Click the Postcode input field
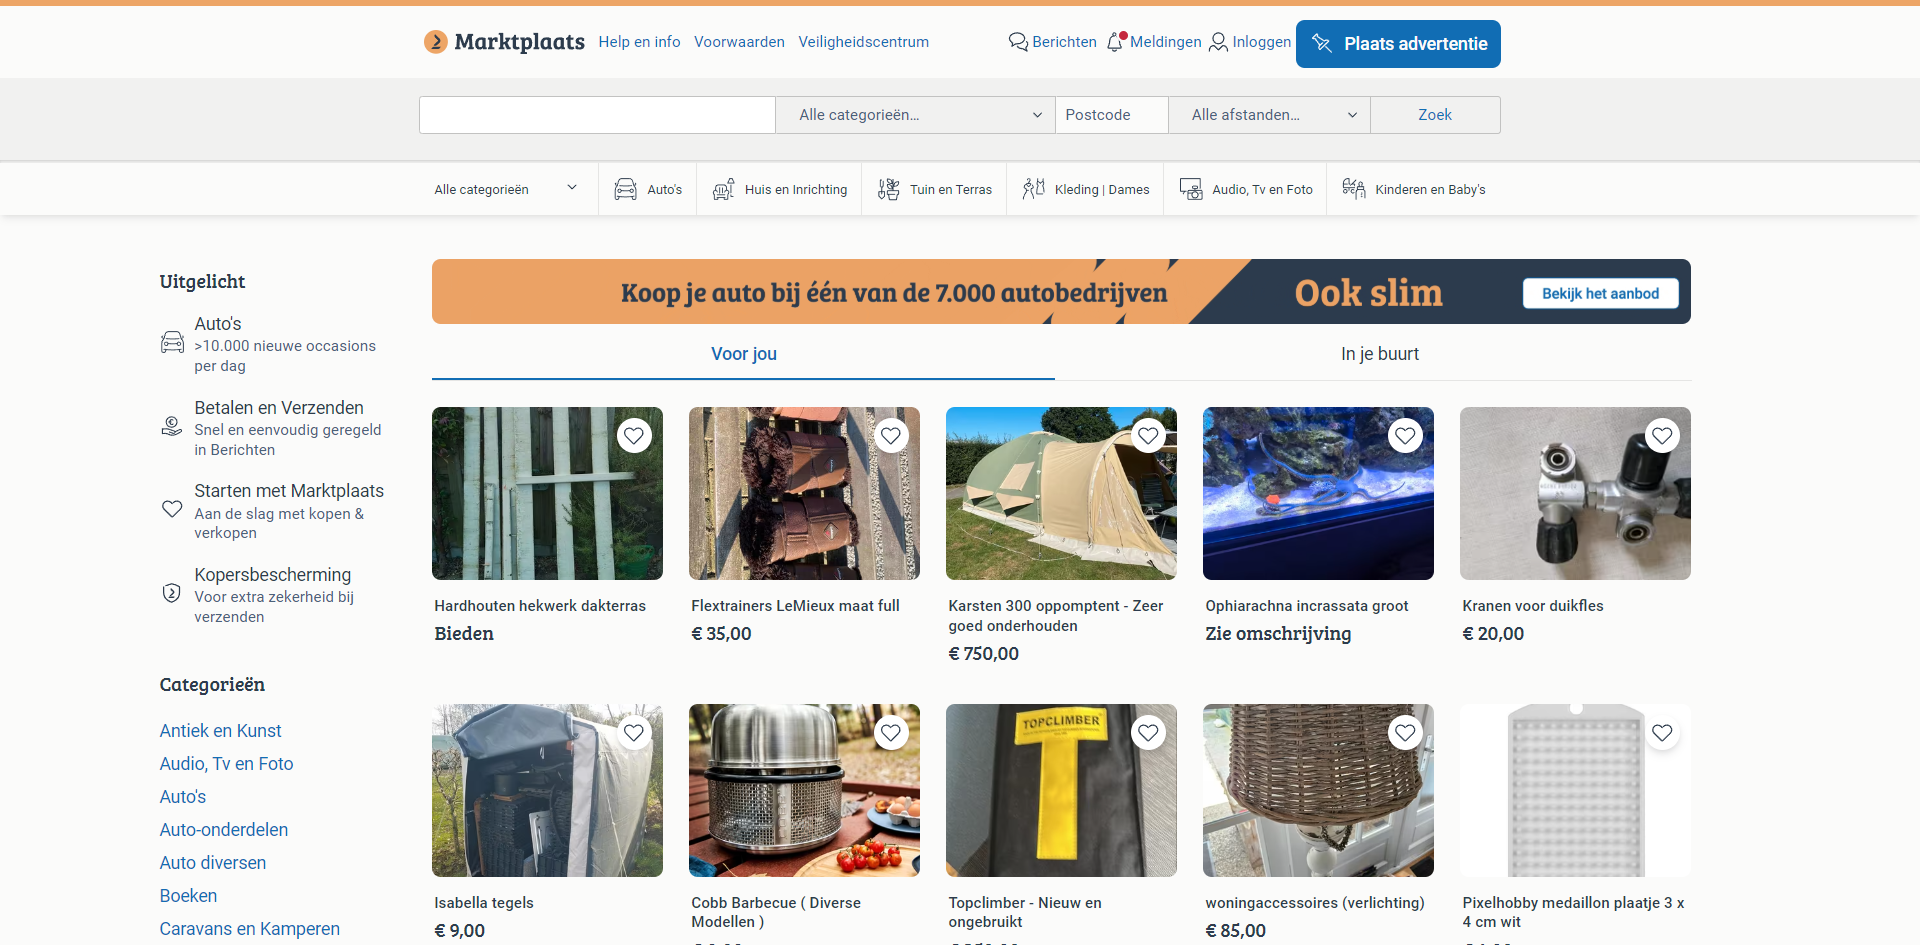The height and width of the screenshot is (945, 1920). click(x=1111, y=115)
